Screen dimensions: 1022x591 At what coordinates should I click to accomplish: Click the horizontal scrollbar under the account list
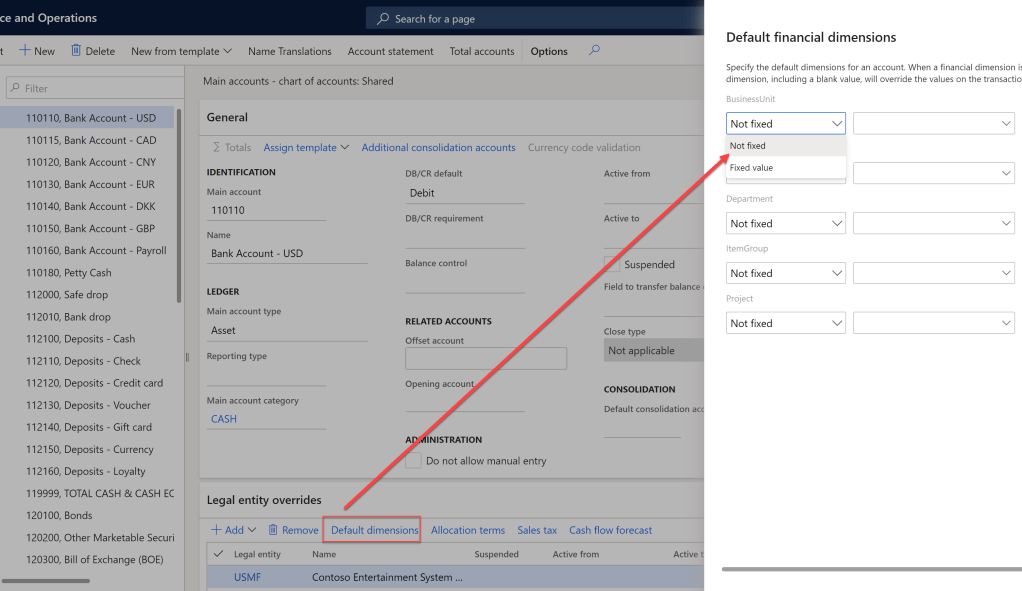coord(47,580)
